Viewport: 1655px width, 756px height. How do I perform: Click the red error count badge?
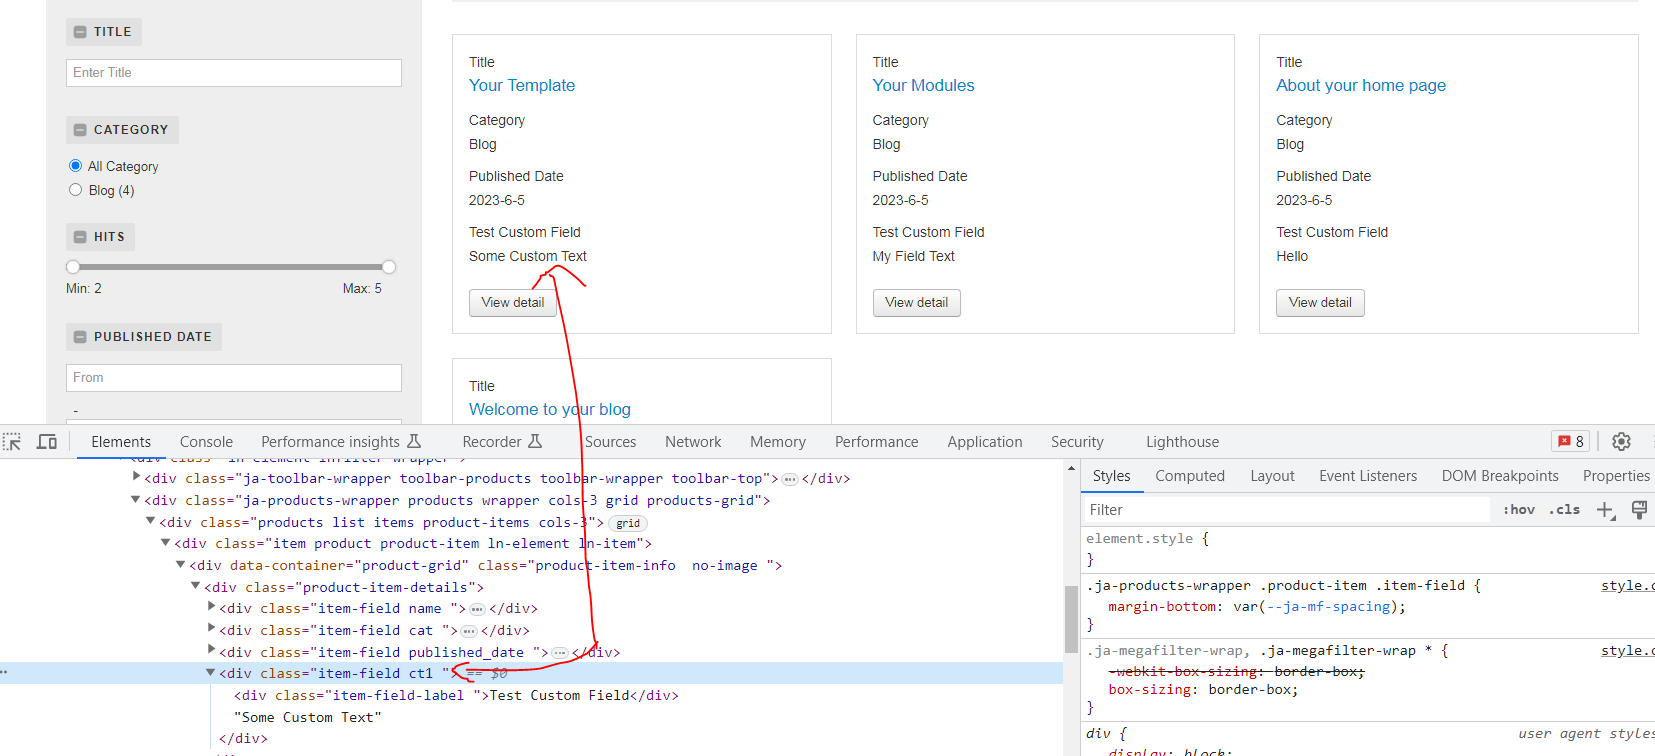[x=1571, y=442]
